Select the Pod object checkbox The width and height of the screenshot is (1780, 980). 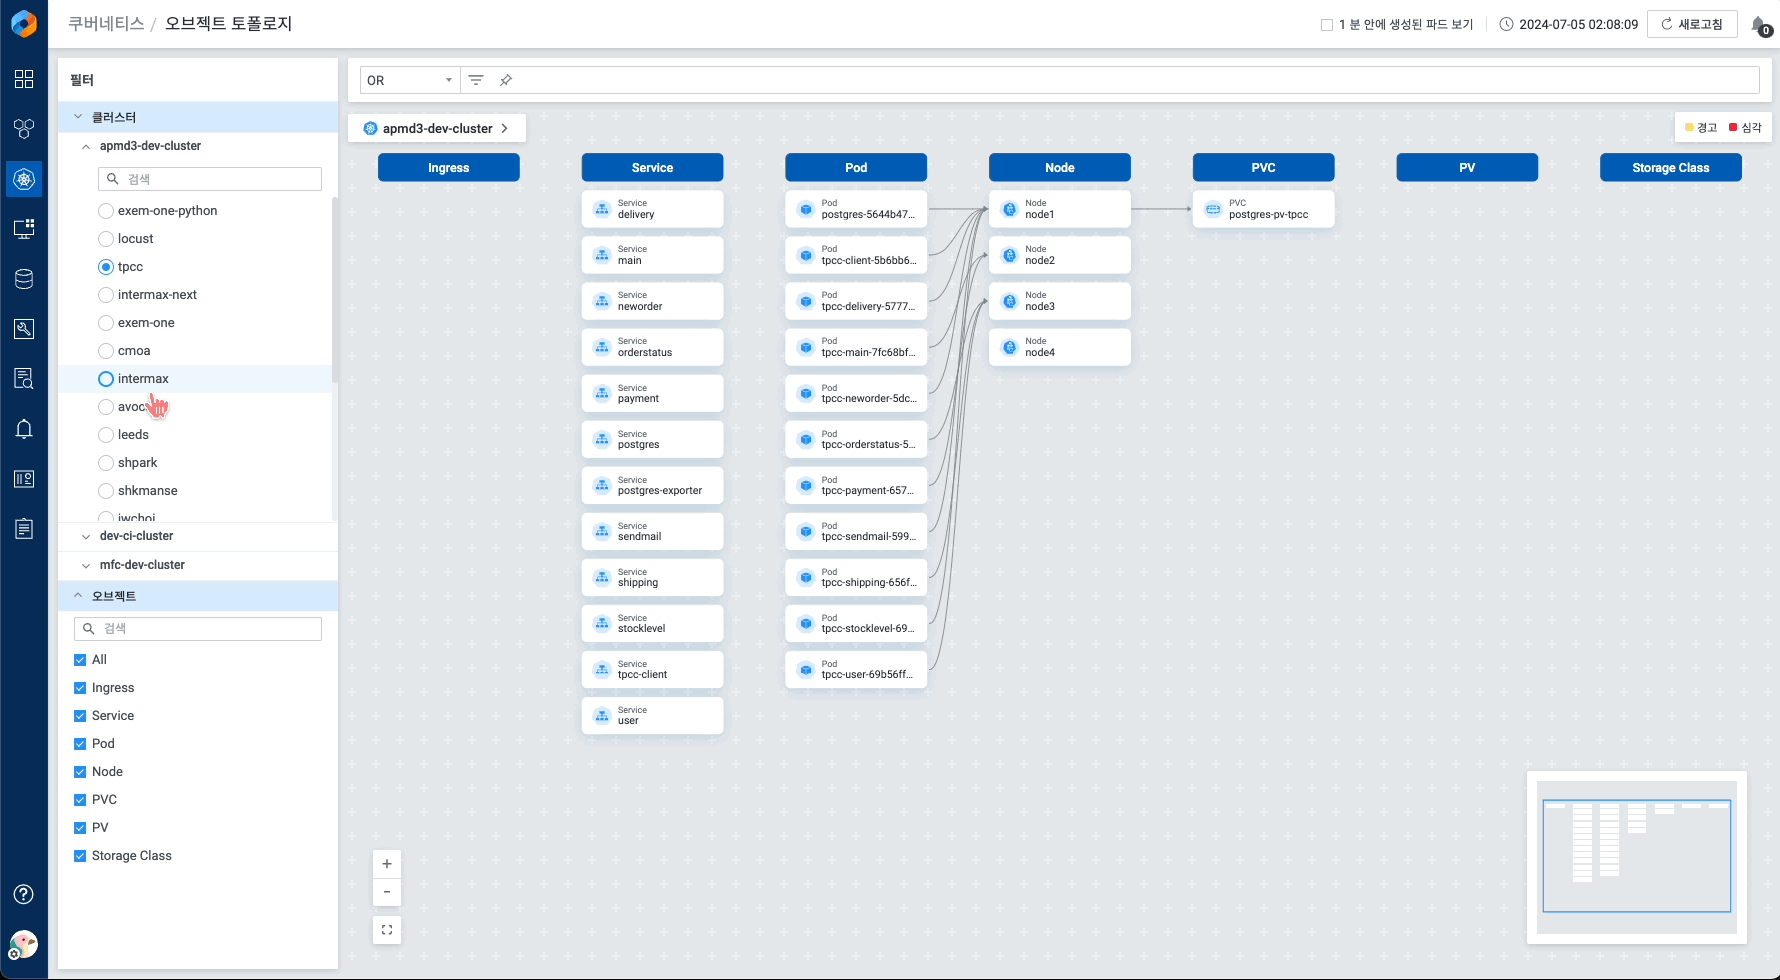click(x=80, y=744)
